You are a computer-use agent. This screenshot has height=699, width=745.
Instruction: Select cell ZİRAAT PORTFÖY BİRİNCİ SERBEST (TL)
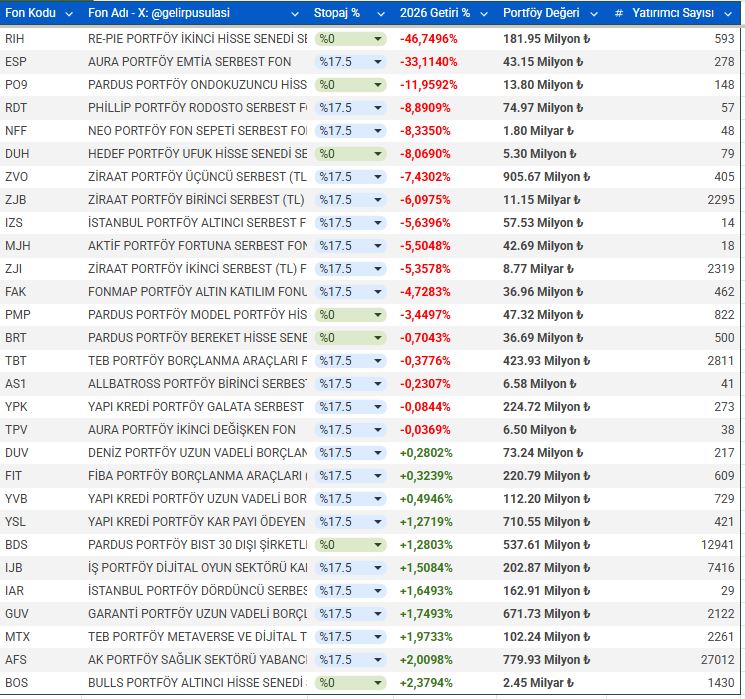click(196, 200)
